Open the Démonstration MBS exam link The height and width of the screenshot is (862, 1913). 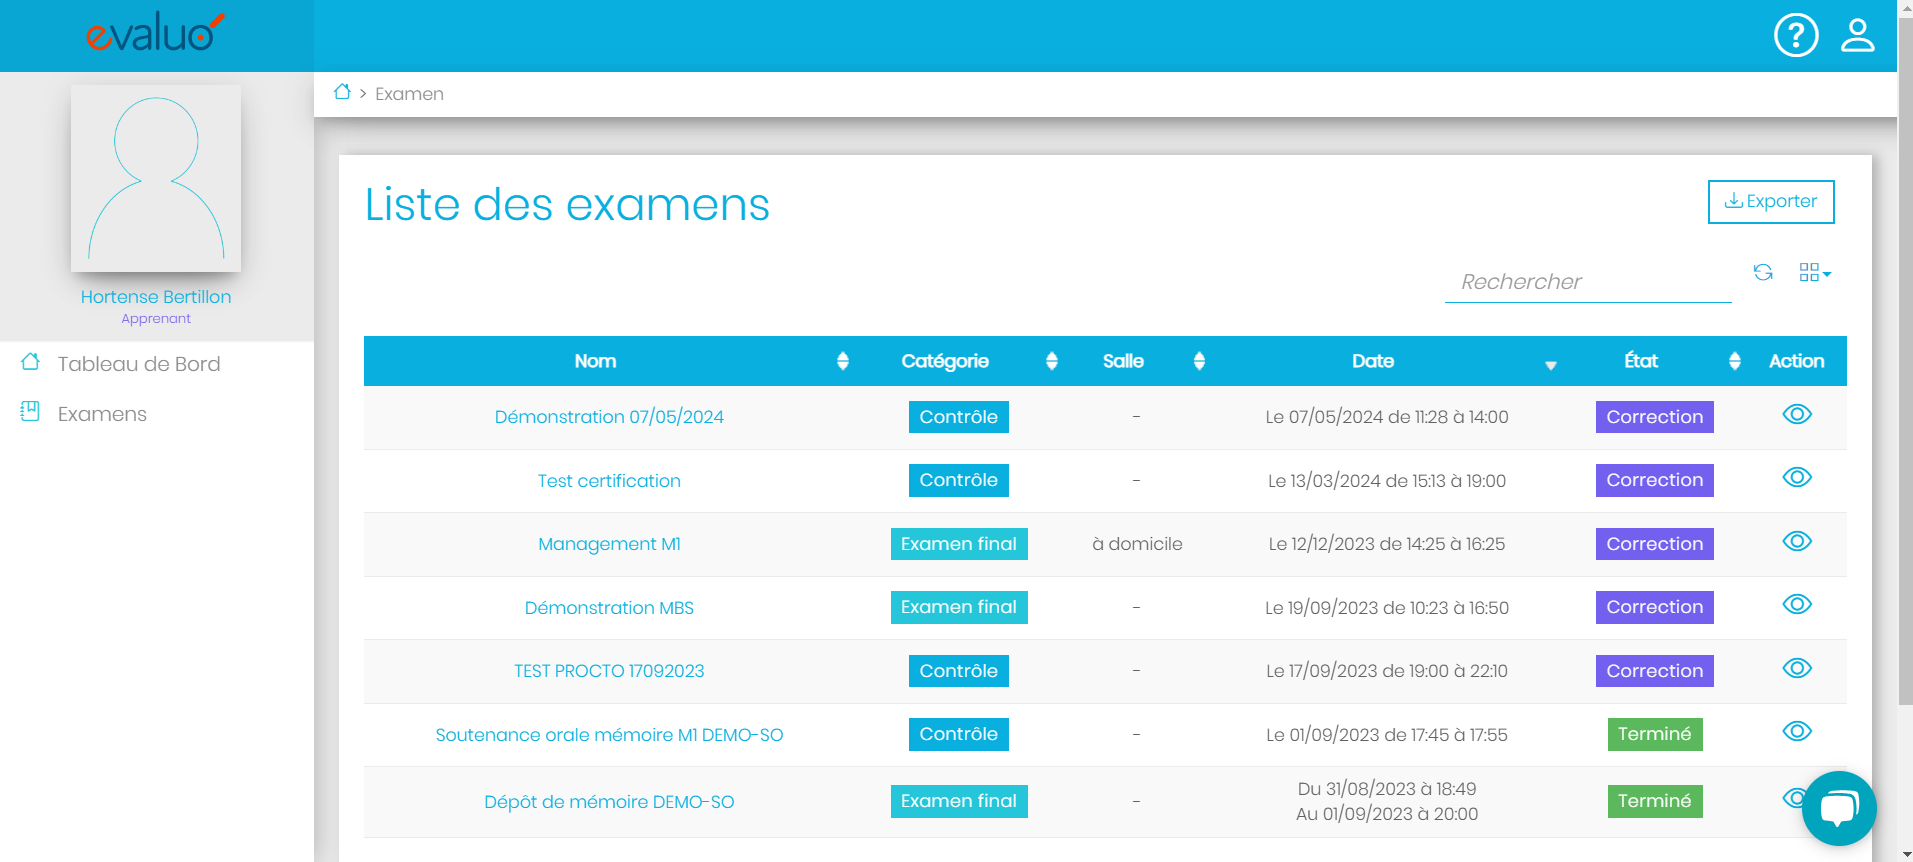(x=609, y=608)
